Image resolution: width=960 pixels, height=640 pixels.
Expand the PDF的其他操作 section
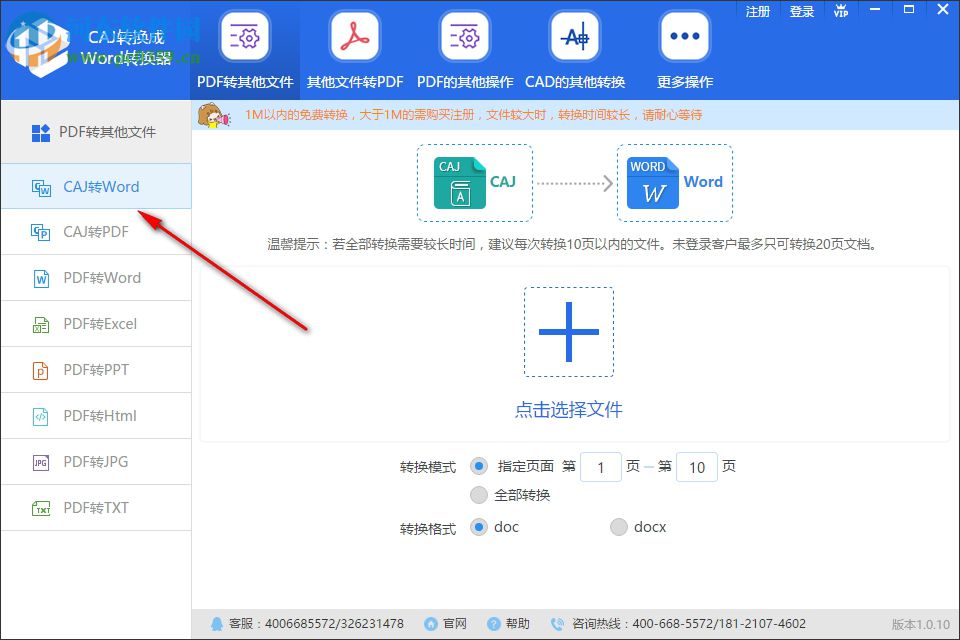click(x=464, y=47)
